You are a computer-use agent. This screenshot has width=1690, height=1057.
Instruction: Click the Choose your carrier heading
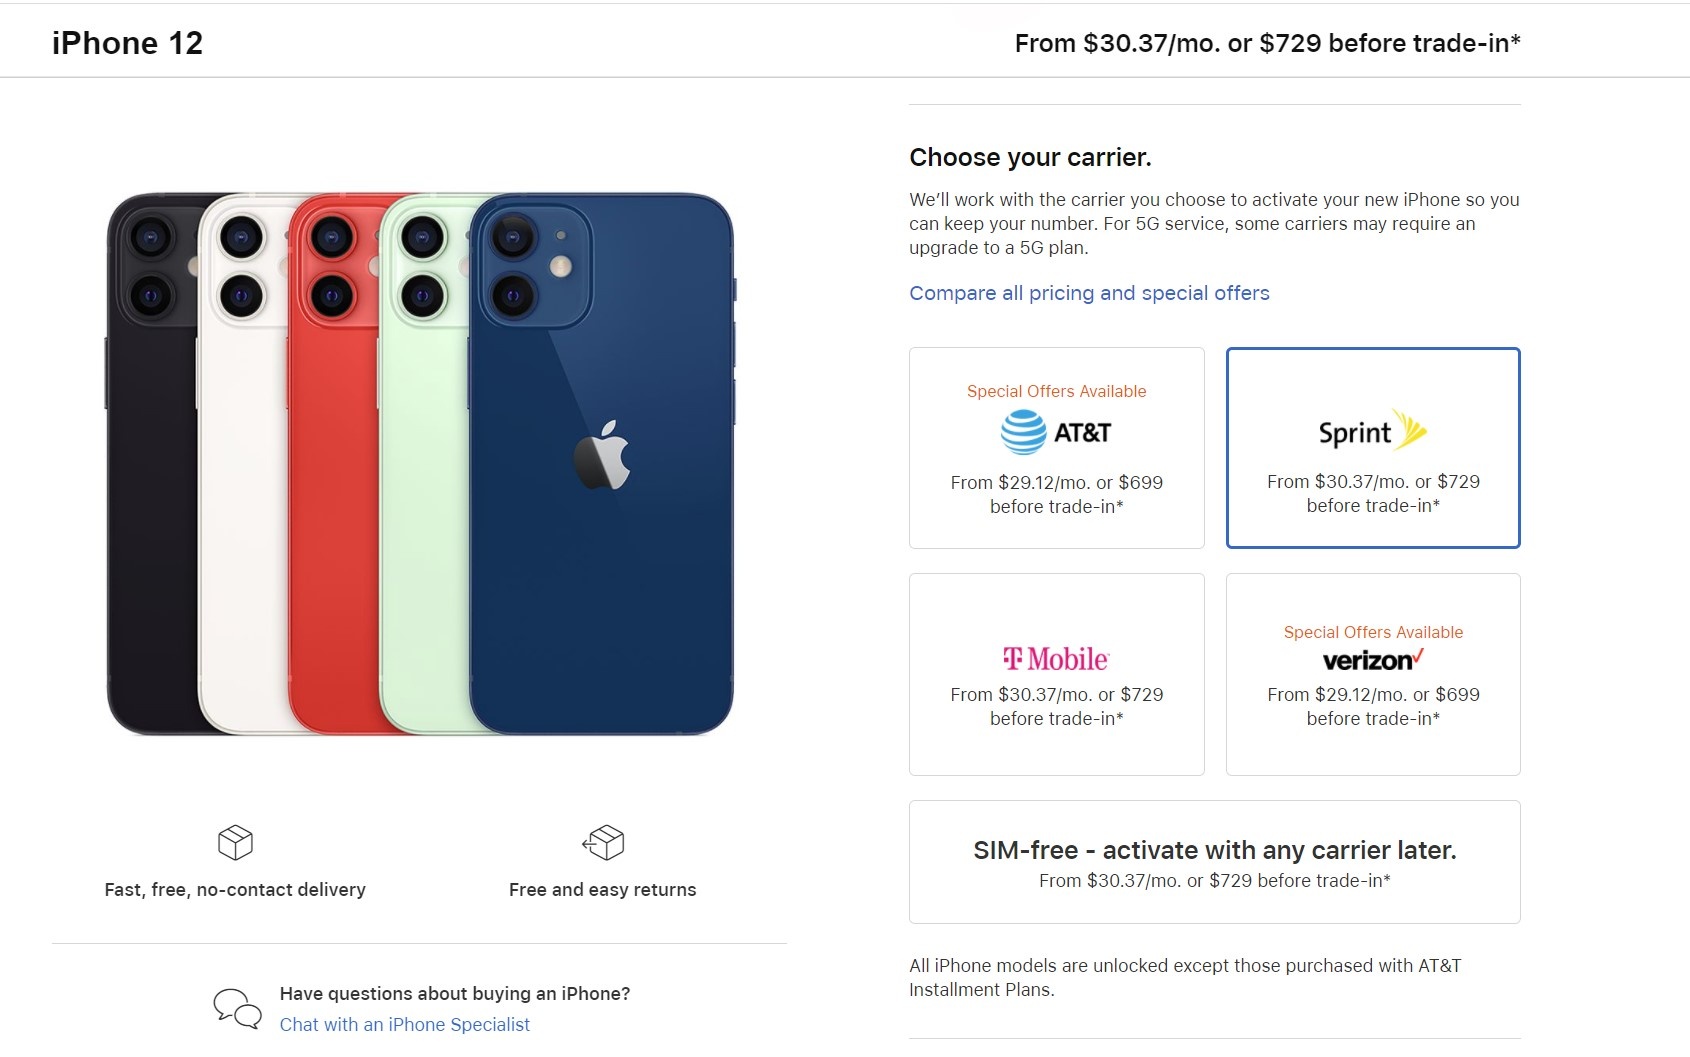click(1030, 156)
